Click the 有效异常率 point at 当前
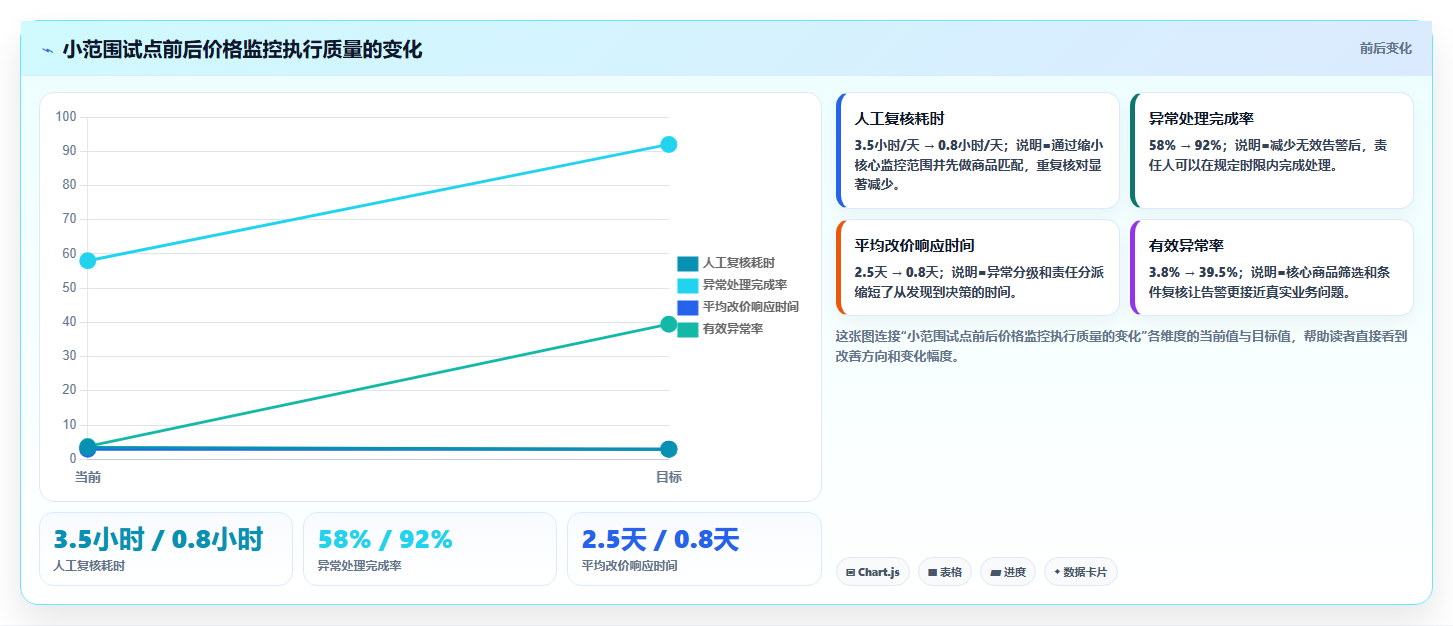1453x626 pixels. pos(88,446)
